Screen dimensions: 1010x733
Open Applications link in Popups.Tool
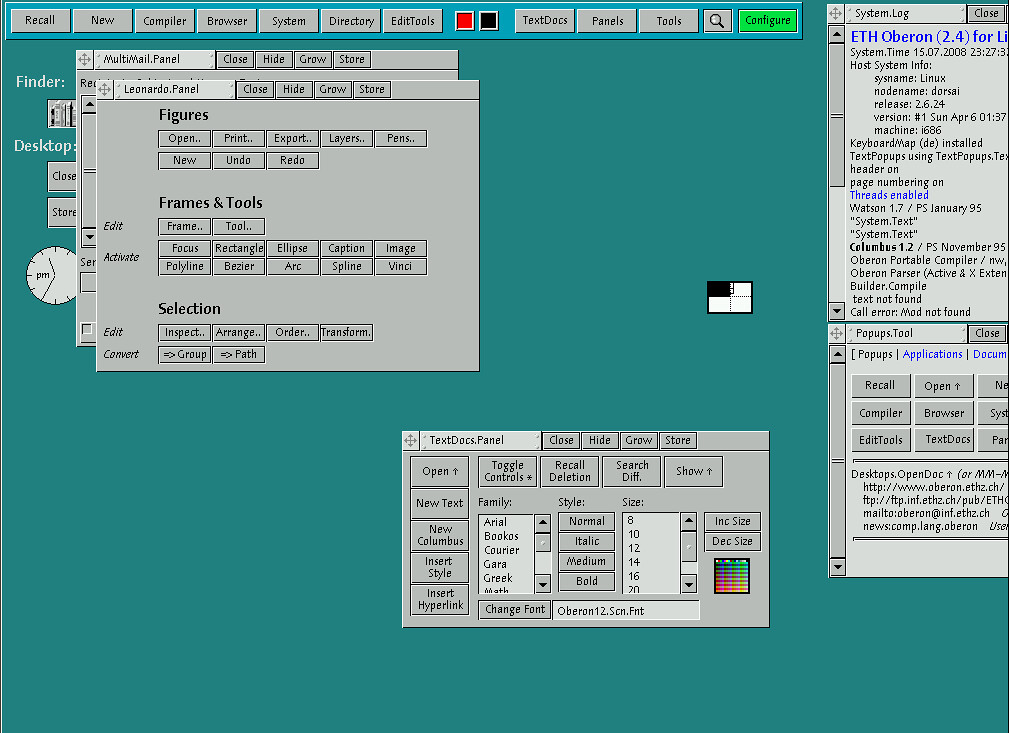[932, 354]
